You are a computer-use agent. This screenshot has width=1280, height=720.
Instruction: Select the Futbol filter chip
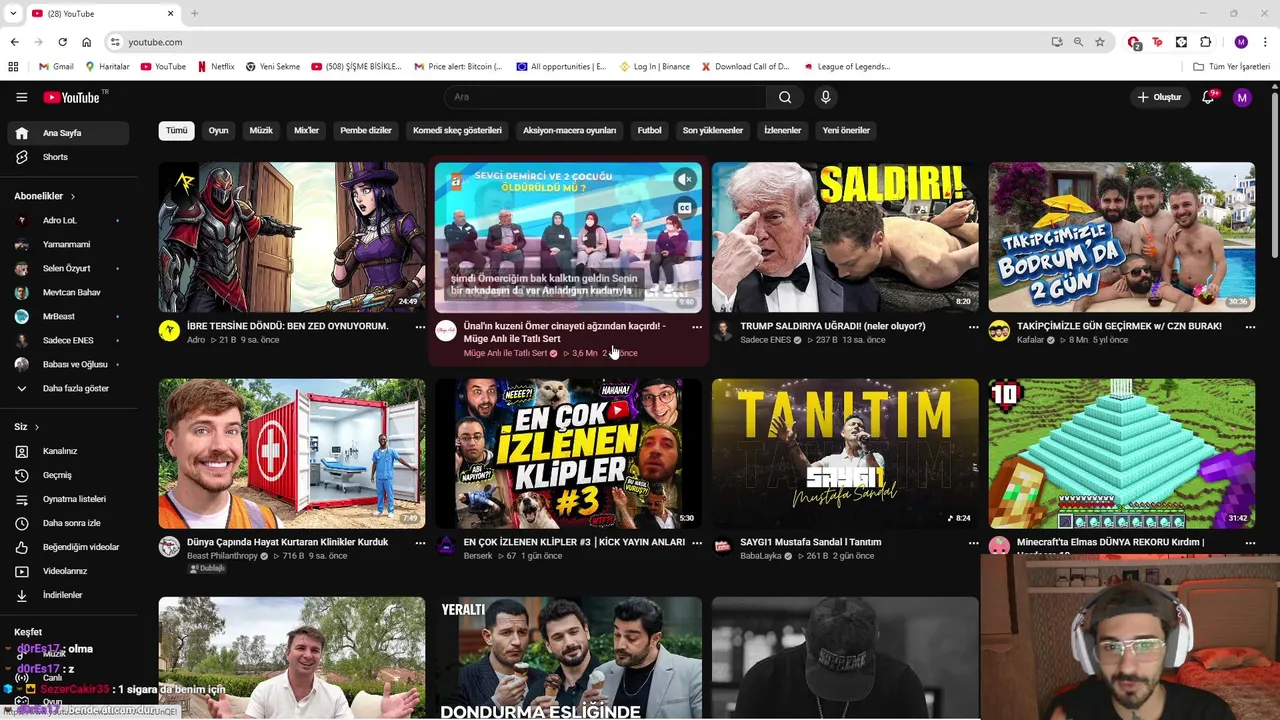pos(650,130)
